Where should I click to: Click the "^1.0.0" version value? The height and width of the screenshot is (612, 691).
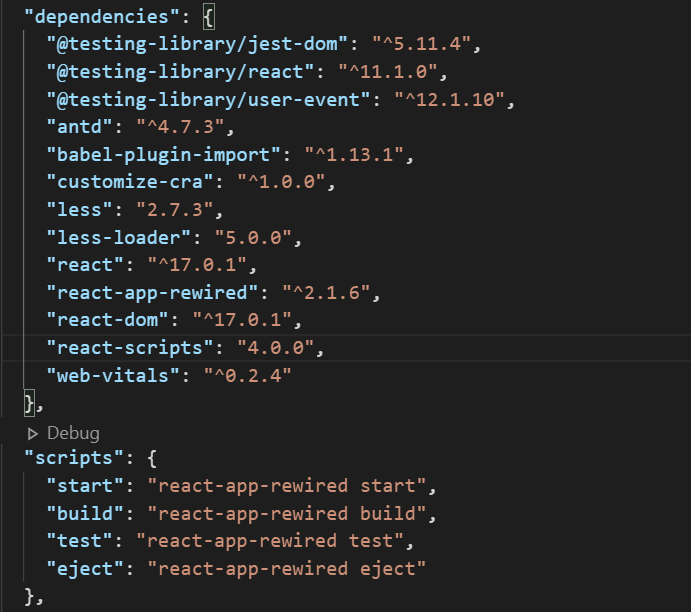[x=281, y=182]
